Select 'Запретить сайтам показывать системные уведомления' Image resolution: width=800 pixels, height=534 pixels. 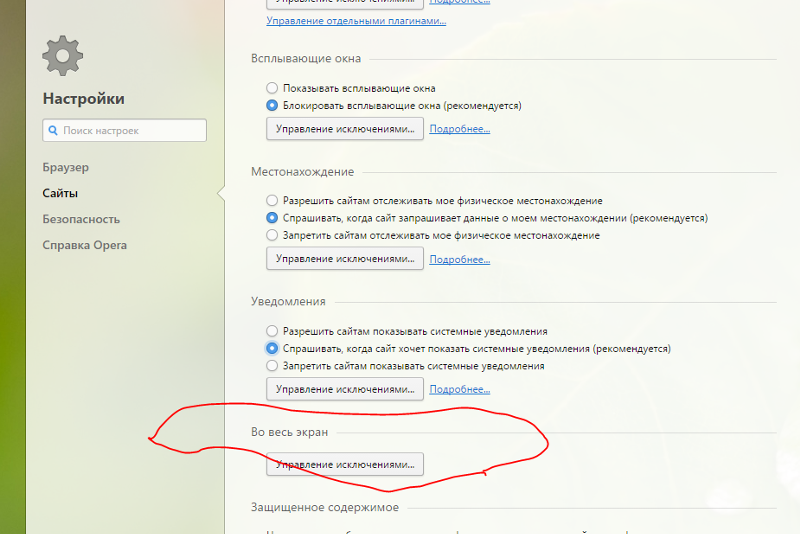(272, 366)
